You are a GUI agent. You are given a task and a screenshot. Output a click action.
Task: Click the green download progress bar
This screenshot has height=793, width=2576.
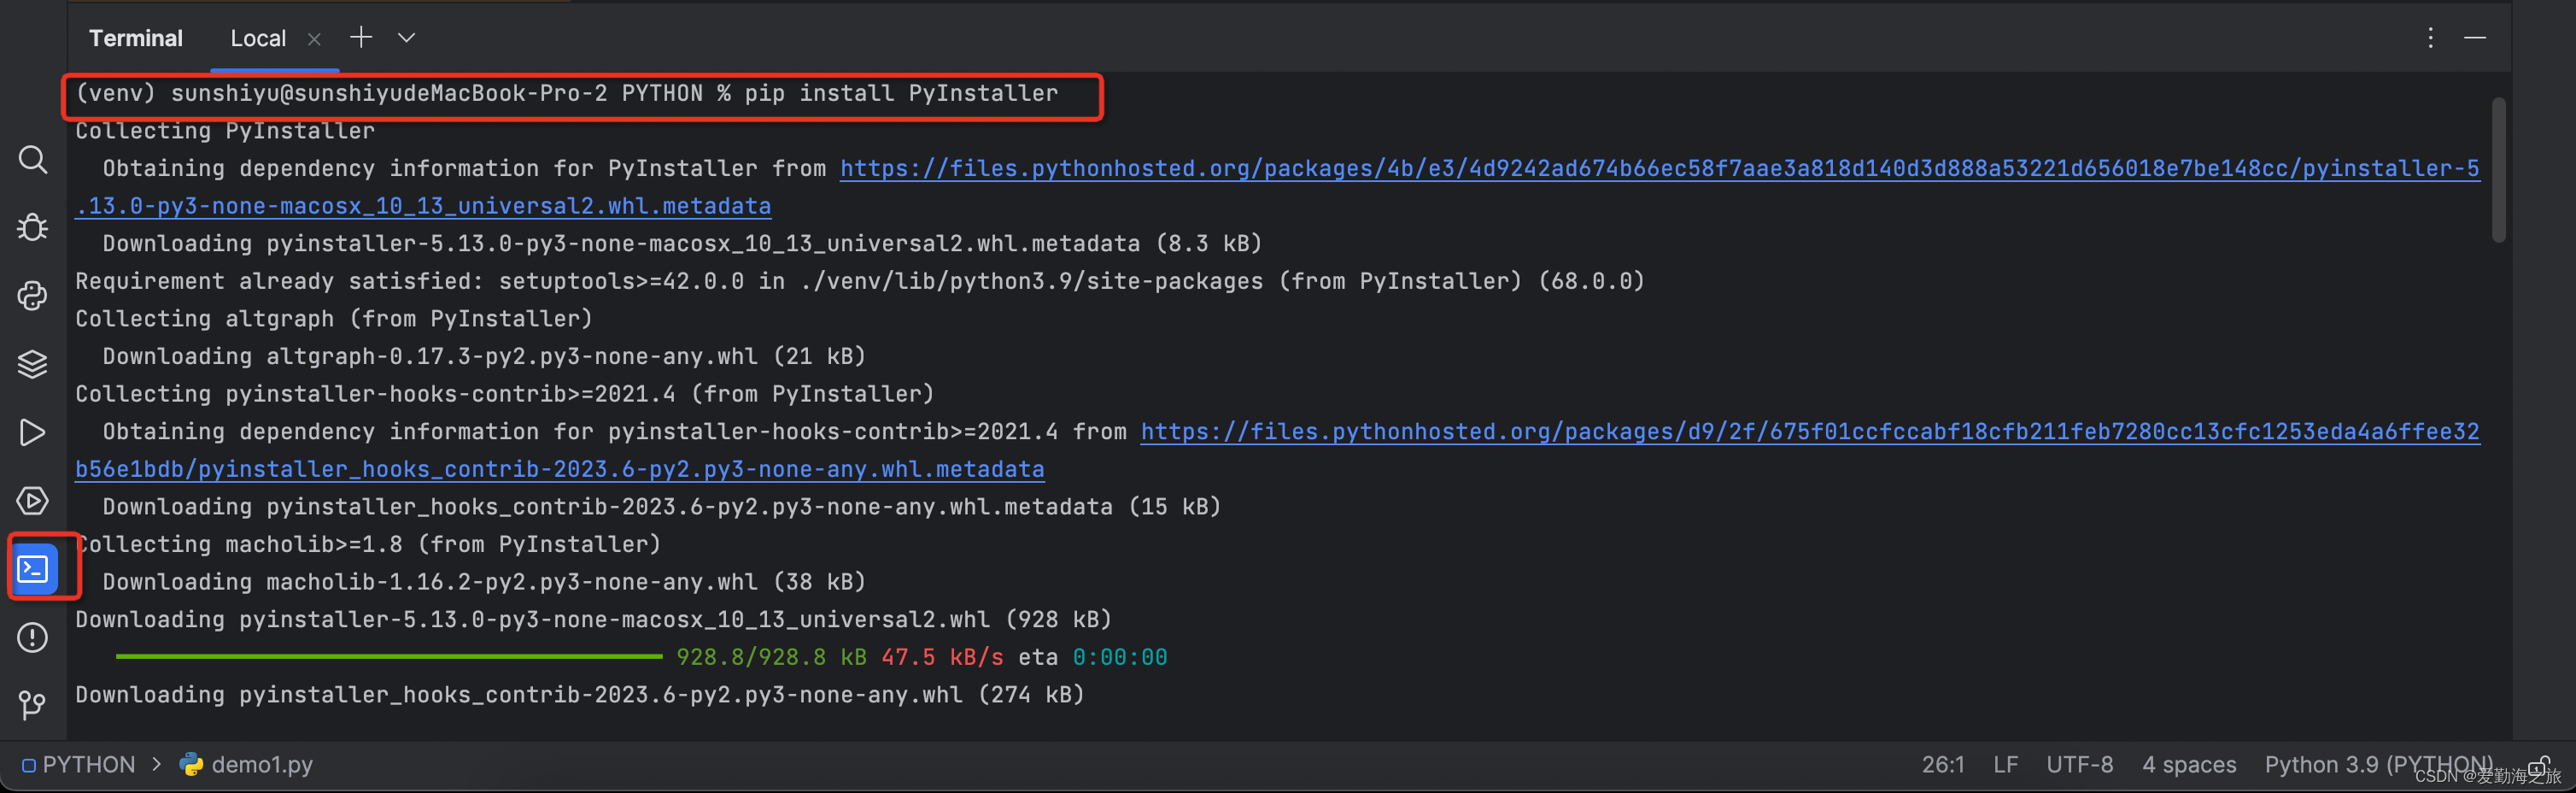click(x=389, y=656)
